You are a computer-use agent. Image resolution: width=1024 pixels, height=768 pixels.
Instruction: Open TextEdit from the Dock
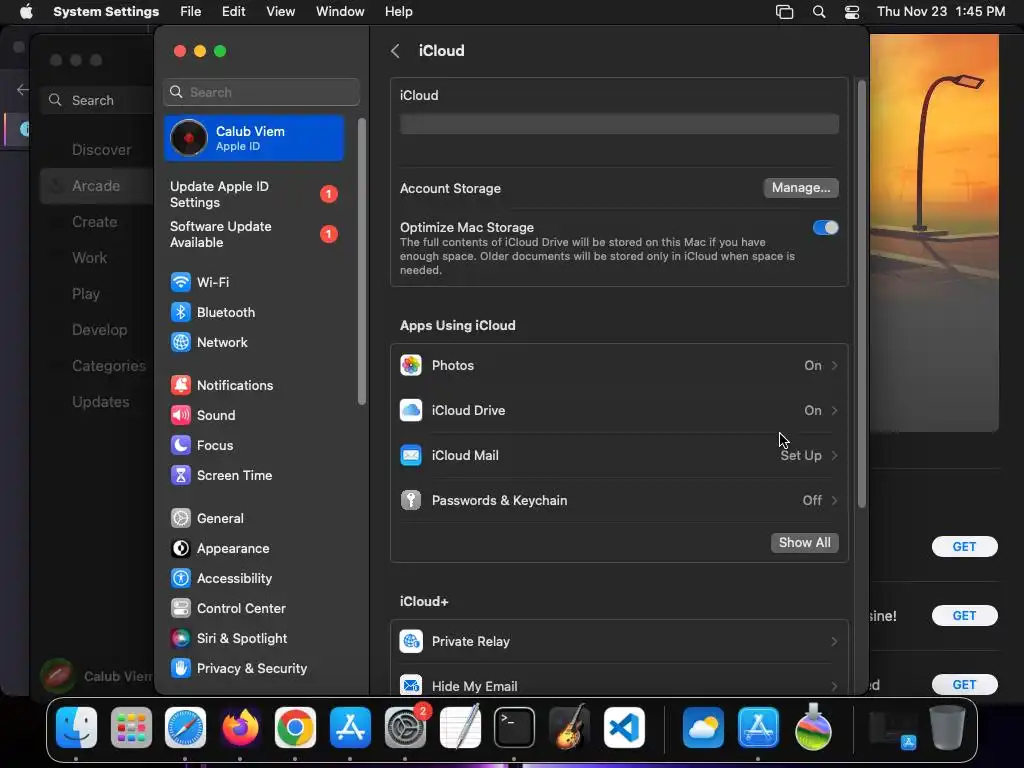pos(460,728)
